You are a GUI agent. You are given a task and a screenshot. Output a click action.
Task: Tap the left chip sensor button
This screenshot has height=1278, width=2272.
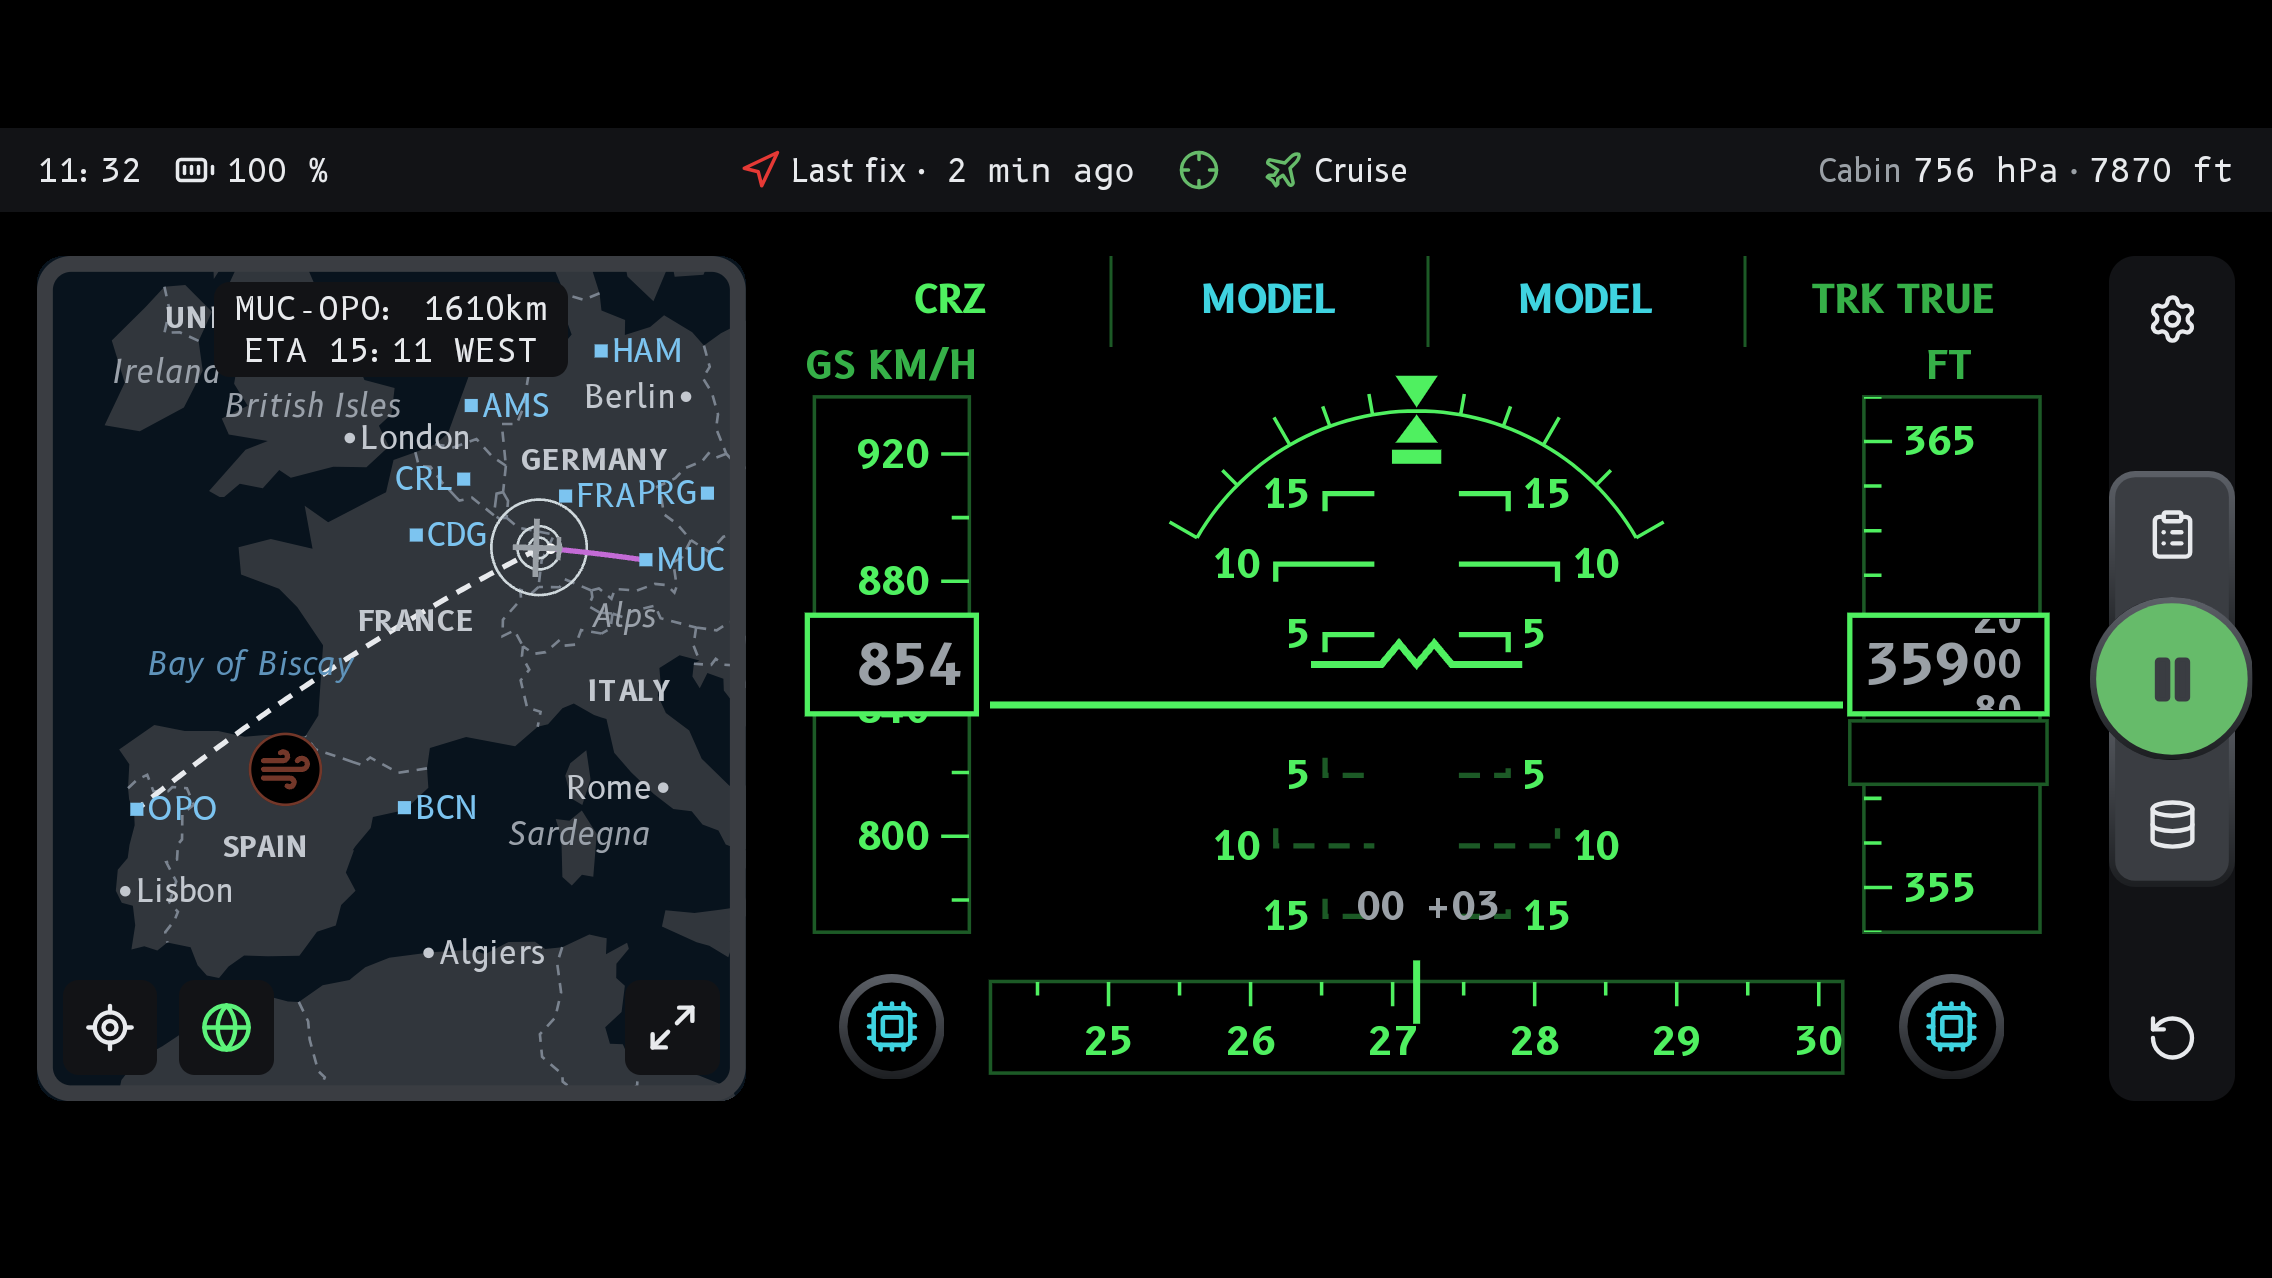pos(892,1026)
